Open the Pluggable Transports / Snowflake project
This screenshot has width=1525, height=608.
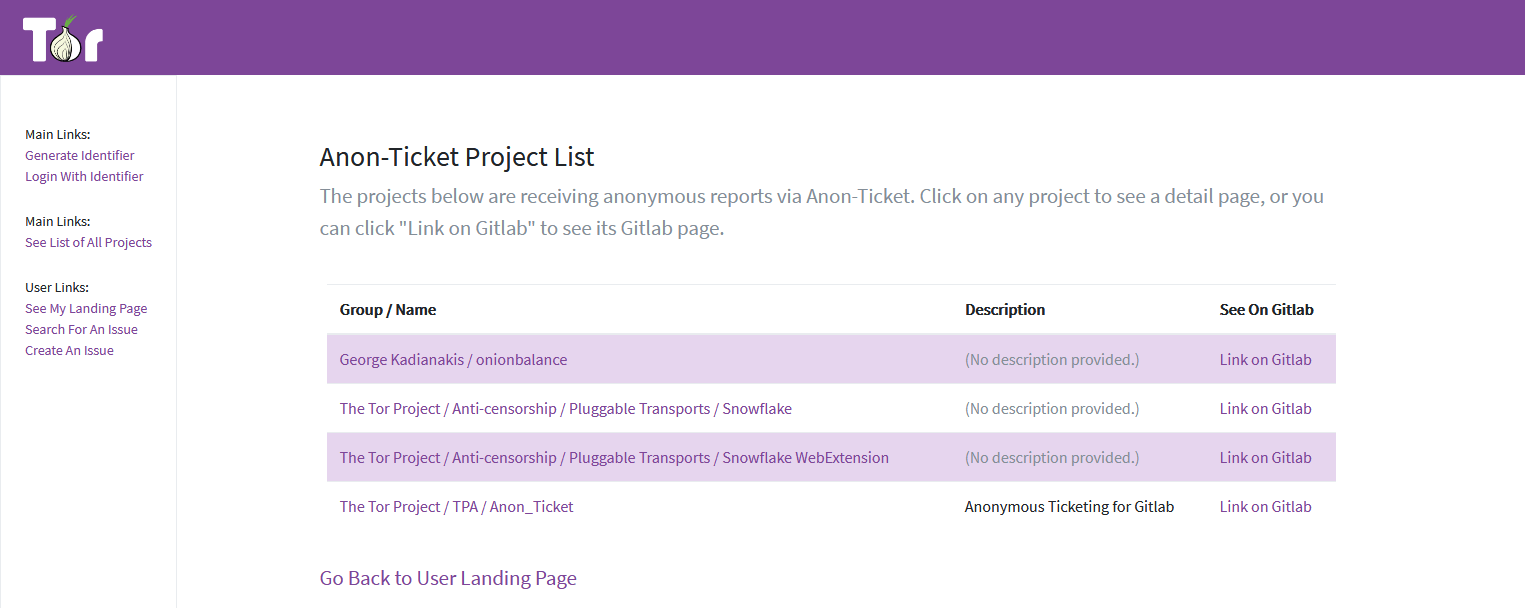tap(566, 408)
